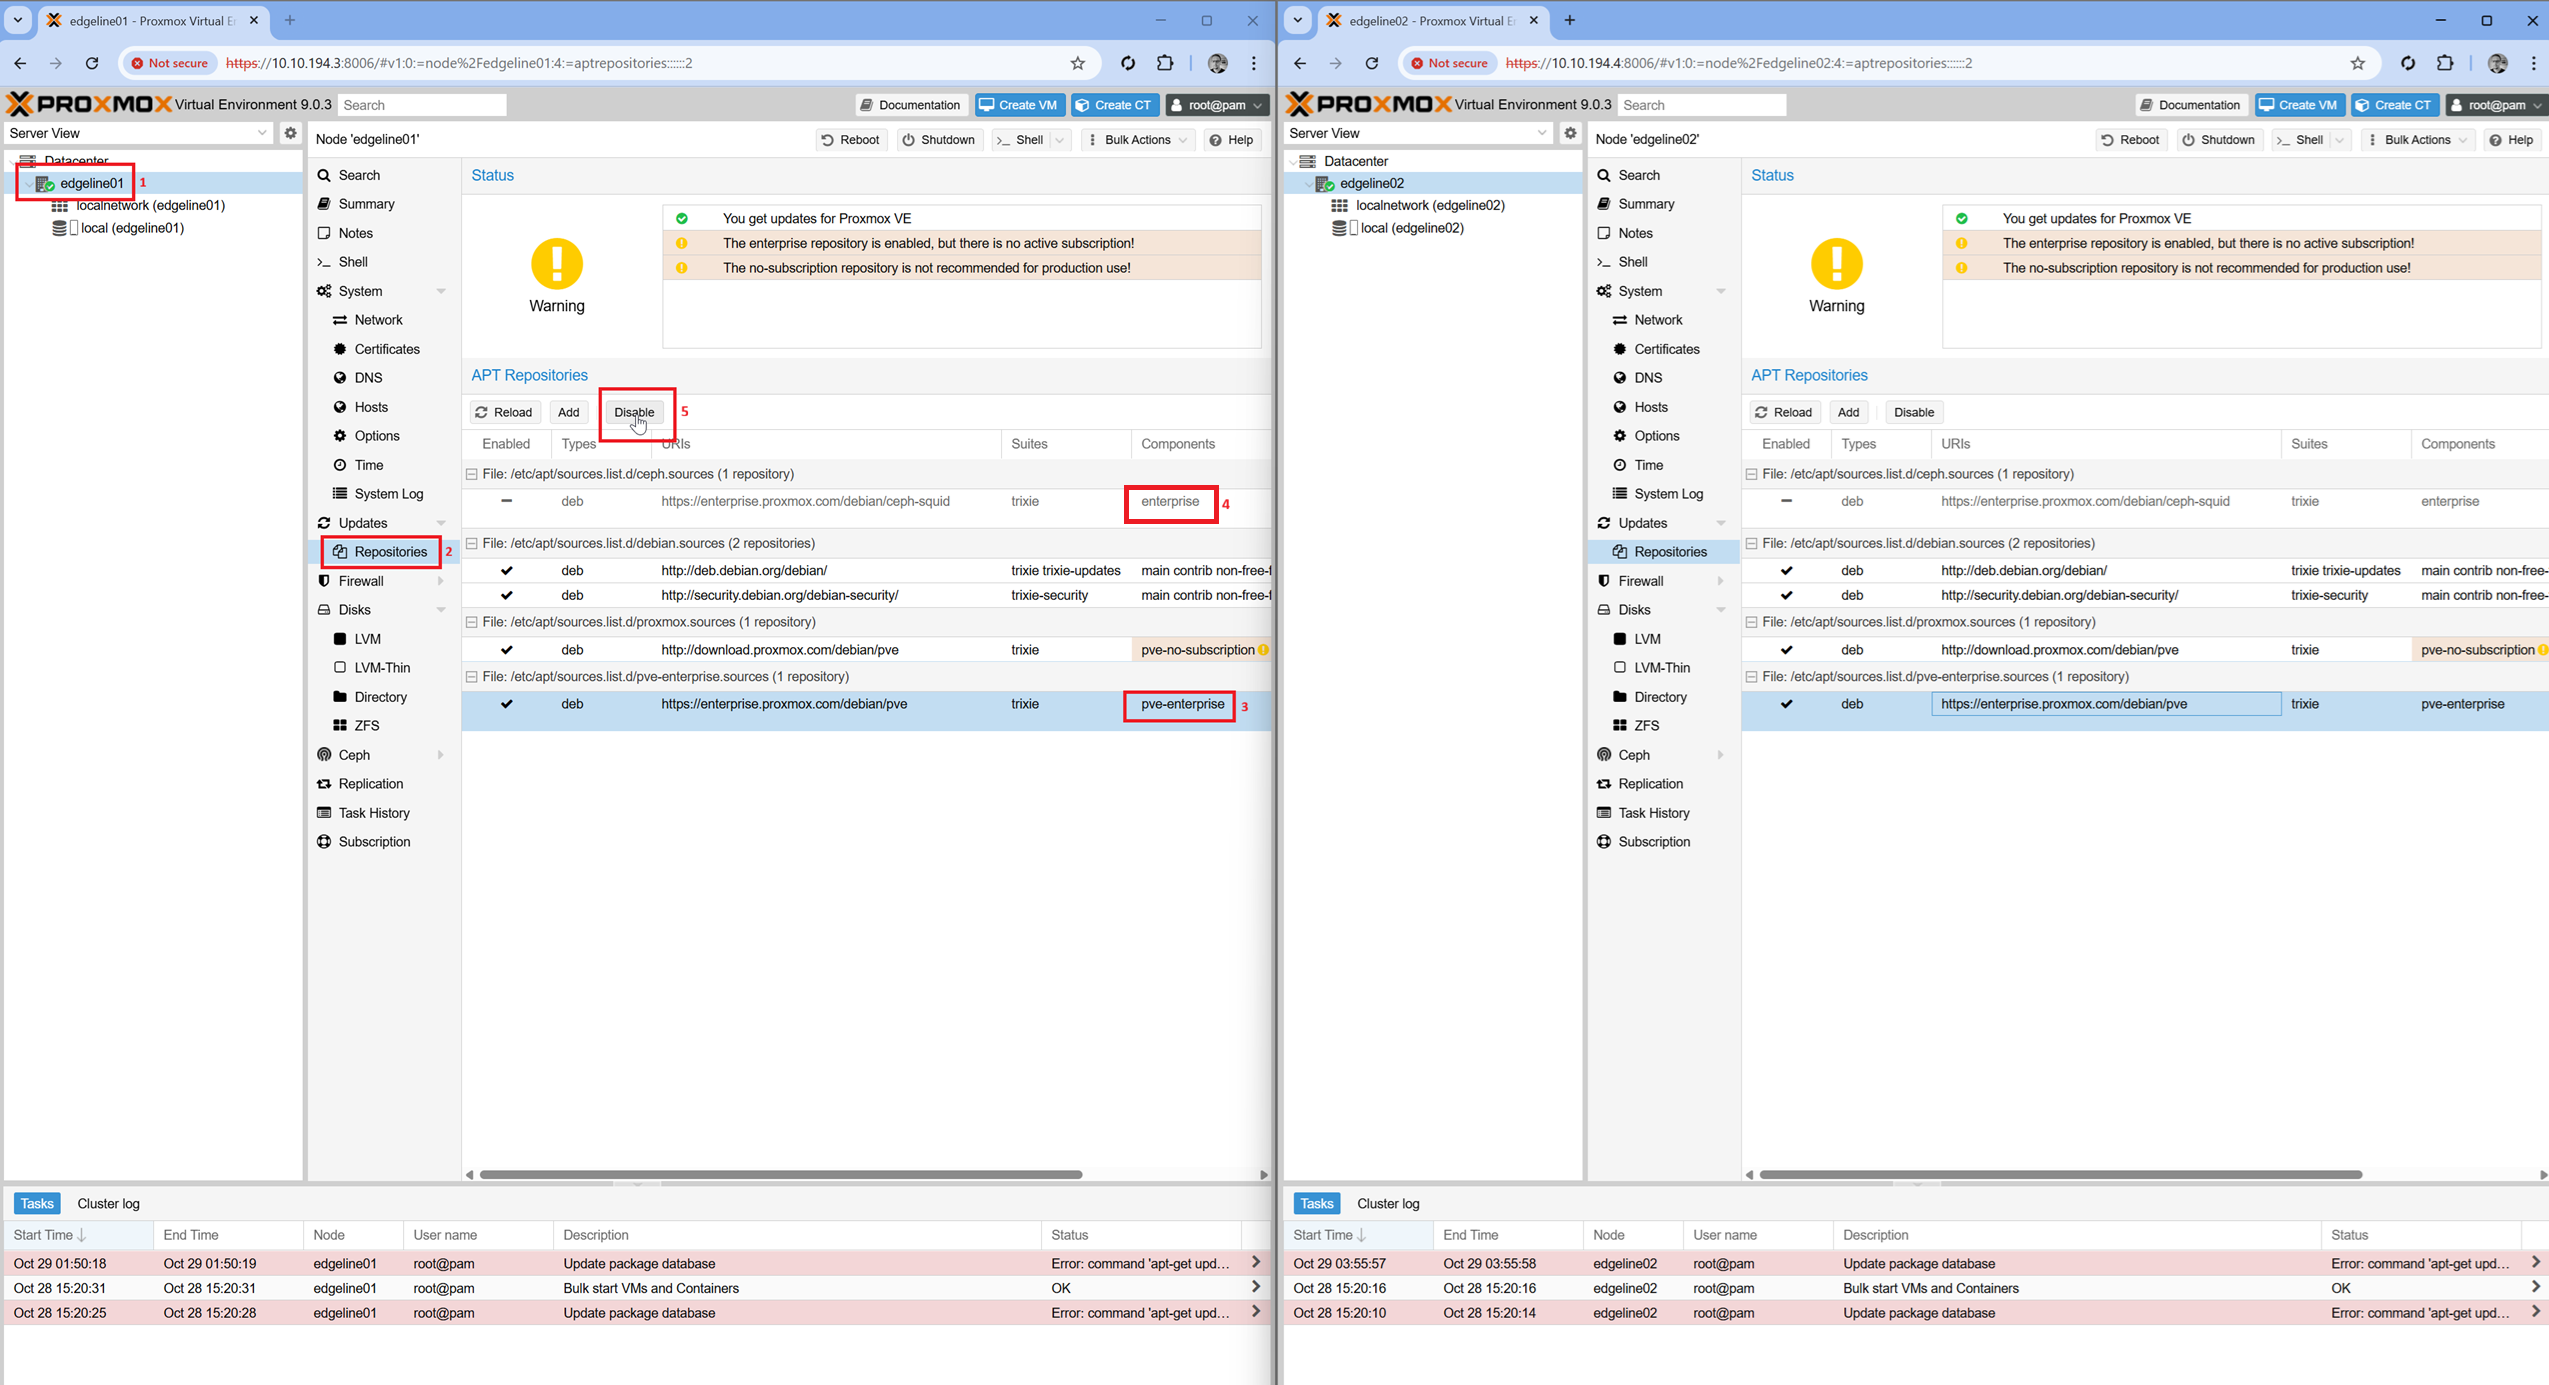Click the horizontal scrollbar under edgeline01 repositories
This screenshot has height=1385, width=2549.
(781, 1174)
